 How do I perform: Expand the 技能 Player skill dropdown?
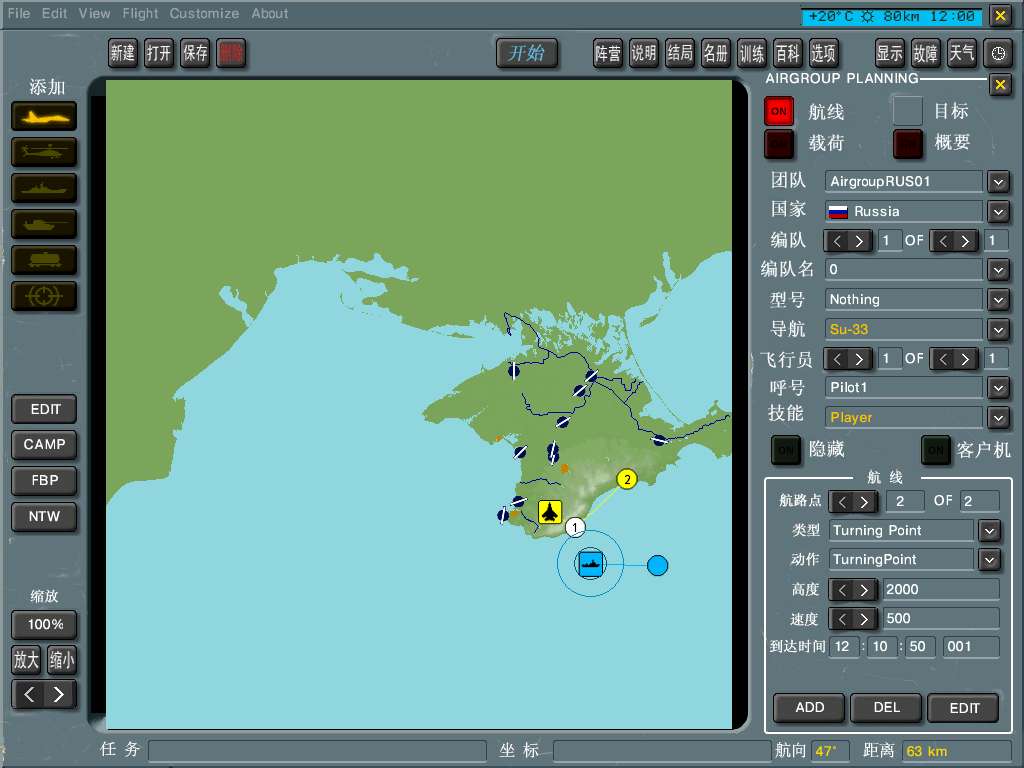998,417
